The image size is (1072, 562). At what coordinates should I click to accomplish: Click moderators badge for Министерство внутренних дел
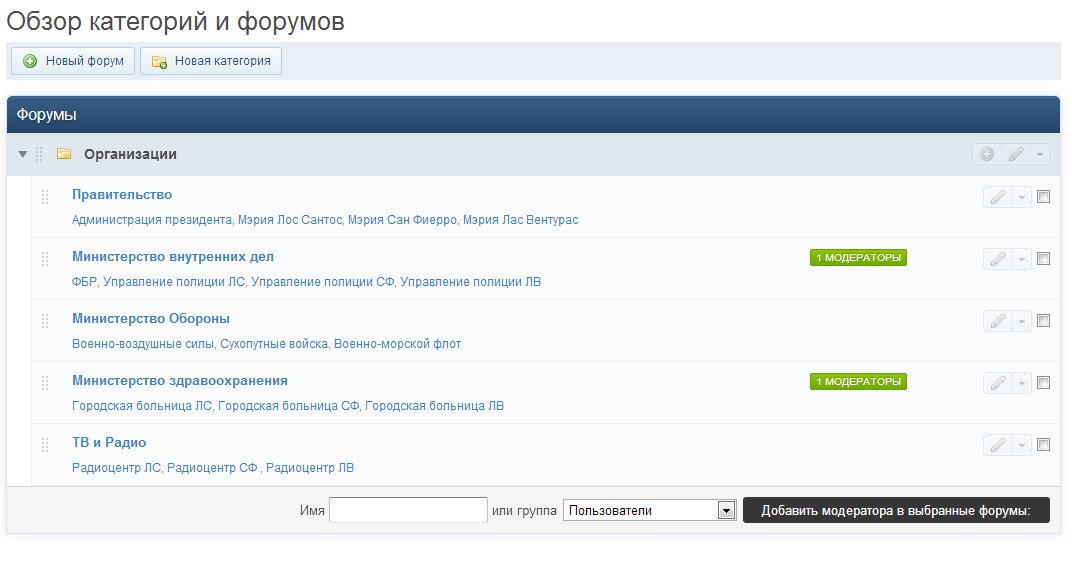[x=858, y=258]
